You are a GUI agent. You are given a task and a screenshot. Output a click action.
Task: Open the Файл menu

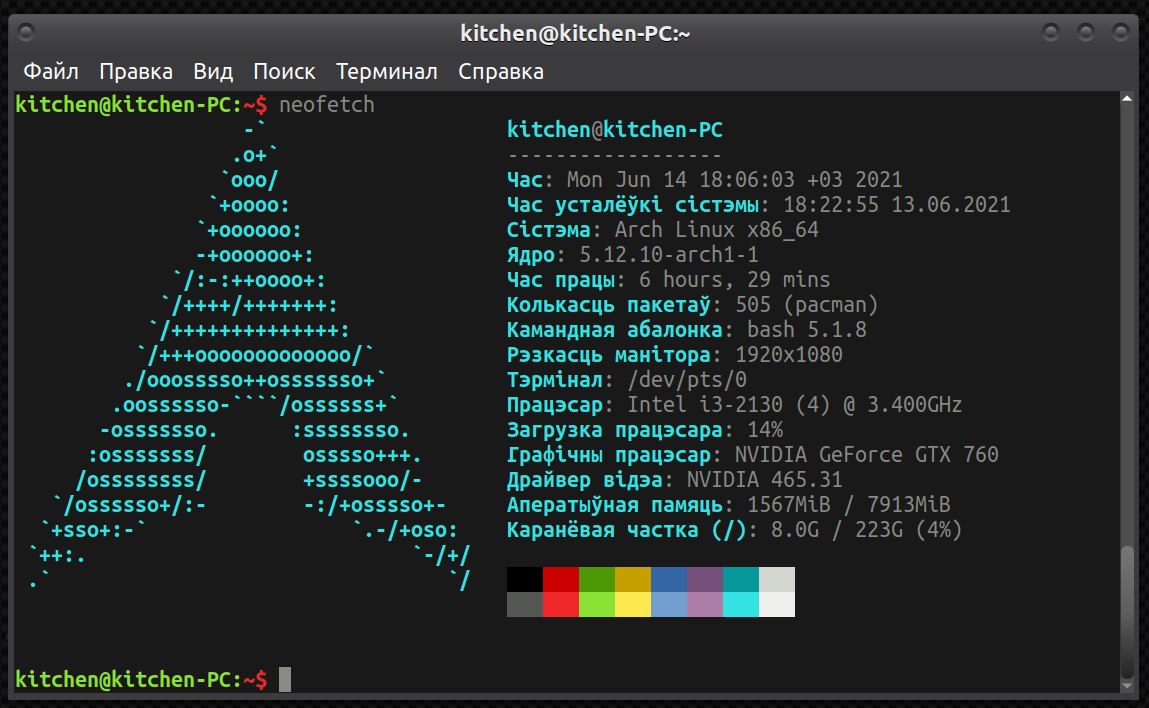pyautogui.click(x=51, y=71)
